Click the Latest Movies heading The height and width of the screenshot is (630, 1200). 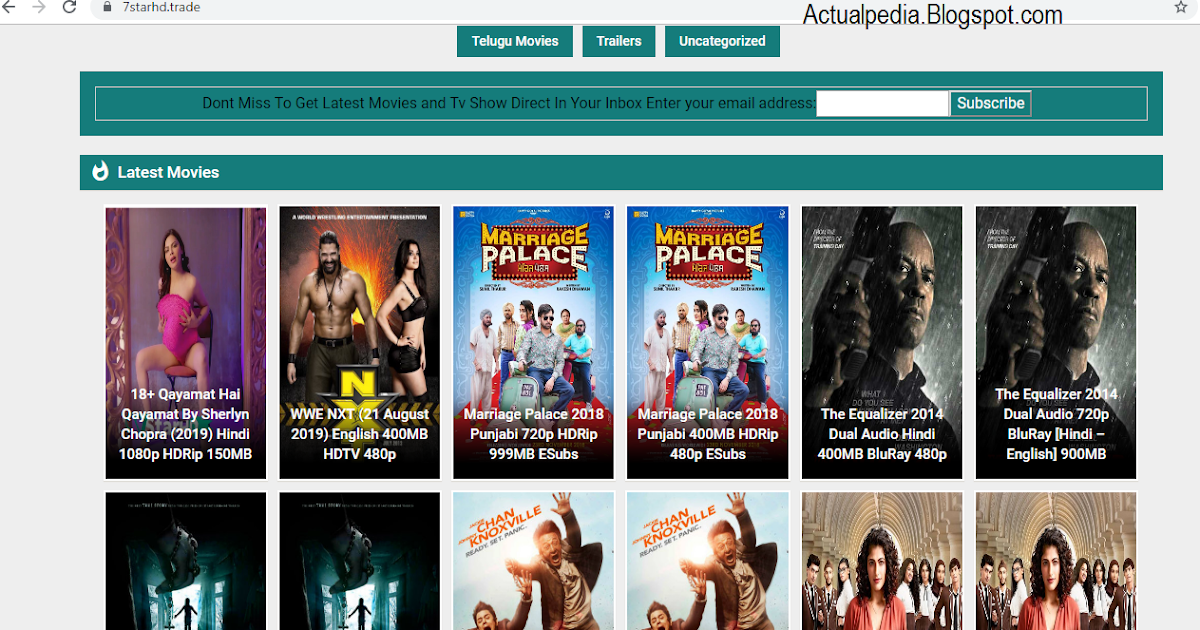[168, 172]
